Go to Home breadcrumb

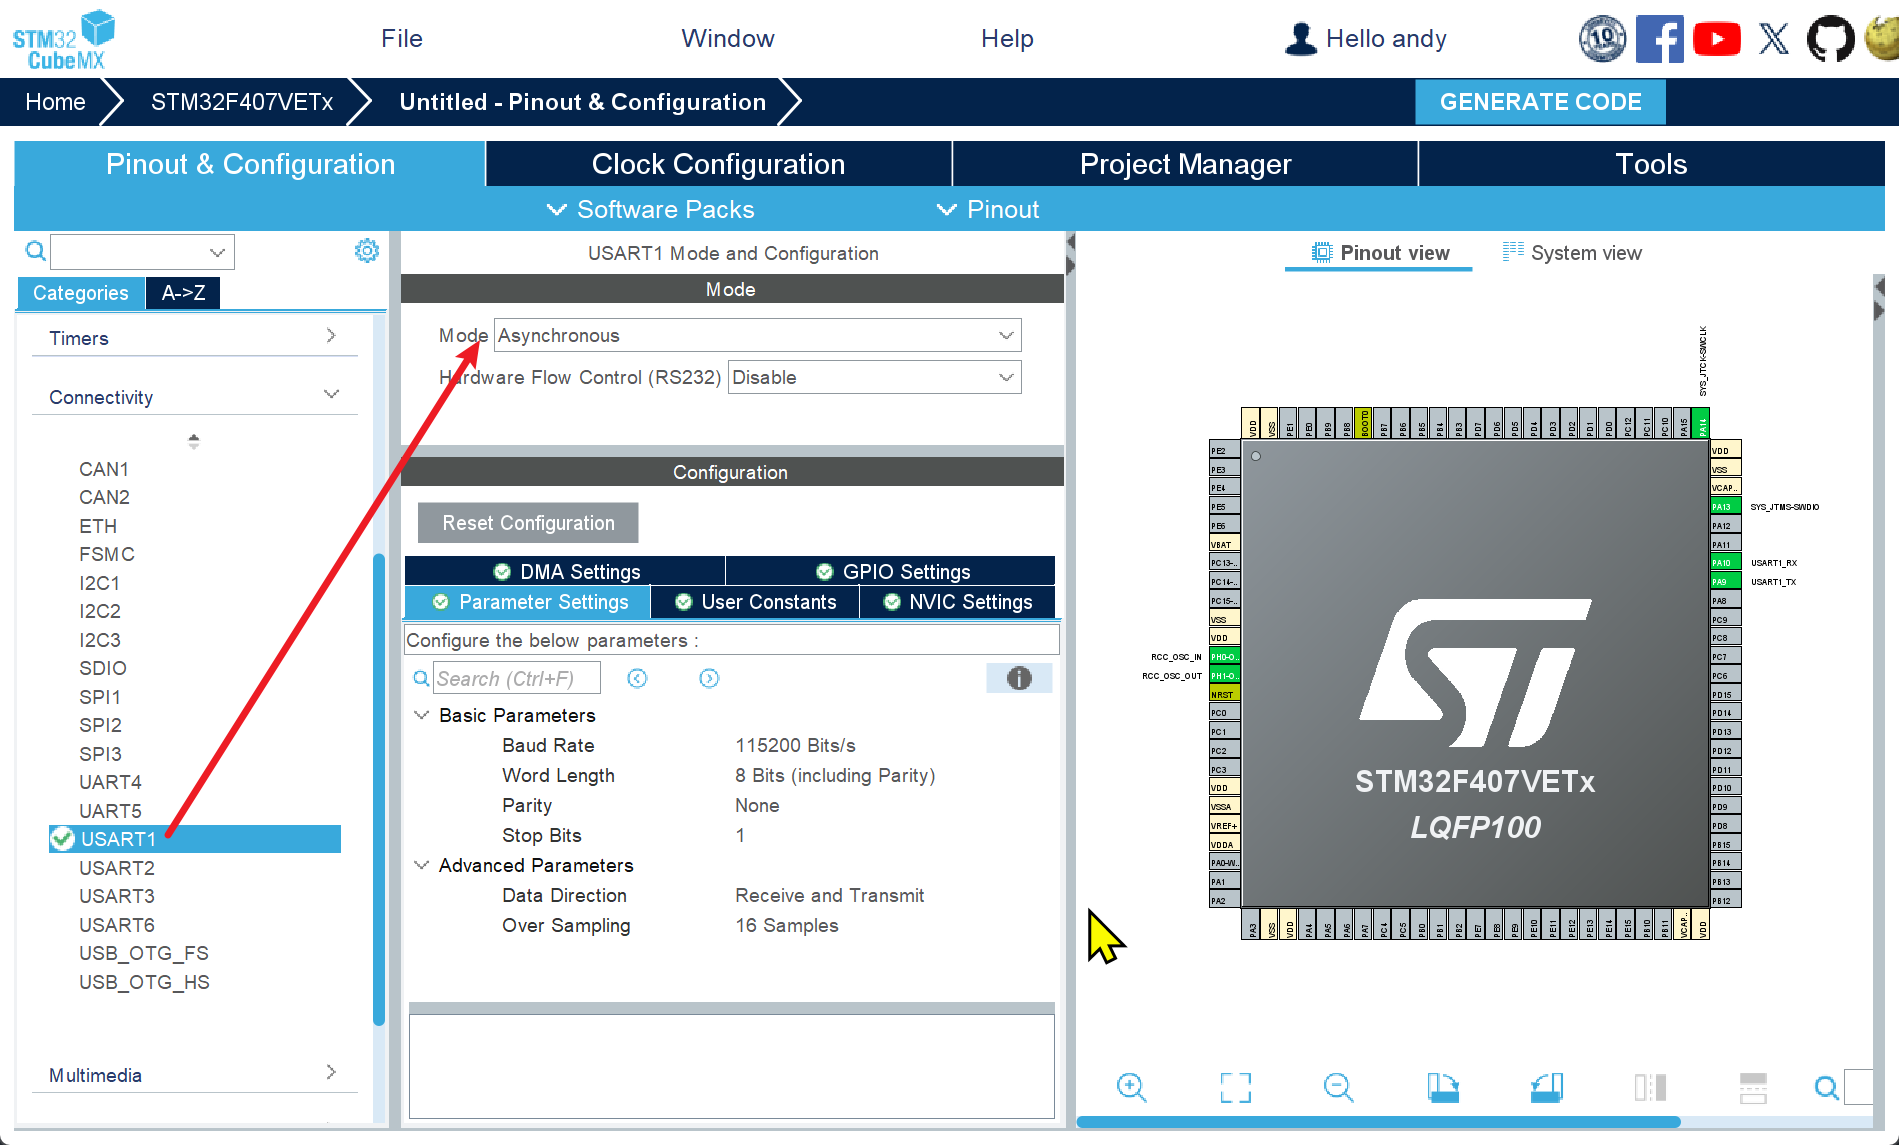click(55, 102)
